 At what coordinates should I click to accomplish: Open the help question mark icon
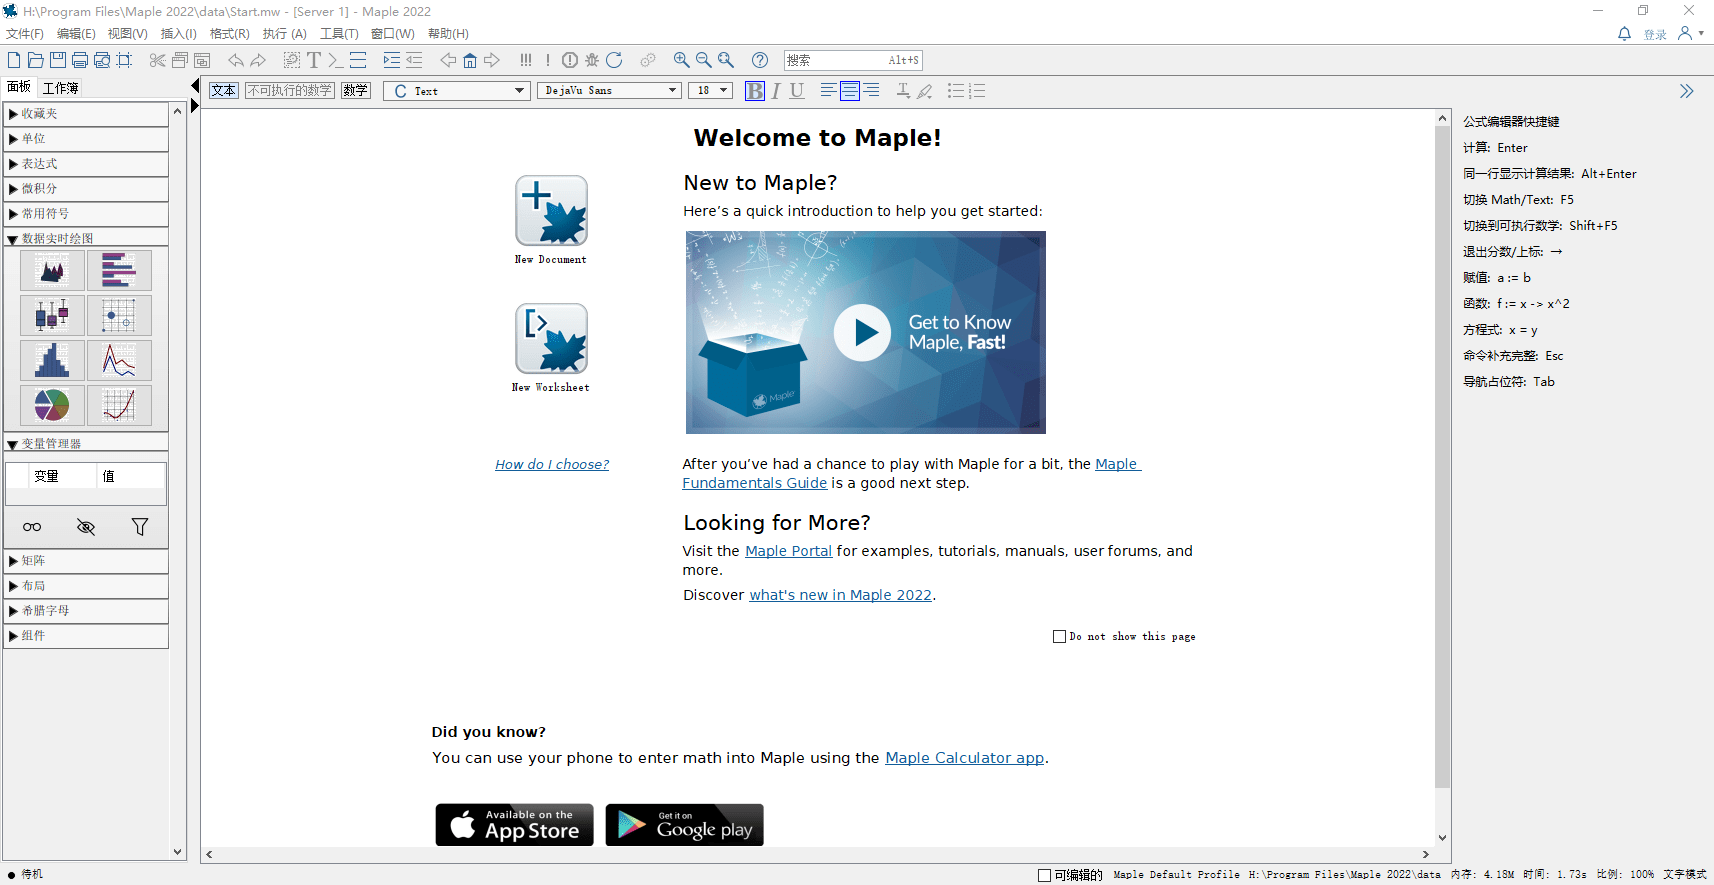click(760, 60)
